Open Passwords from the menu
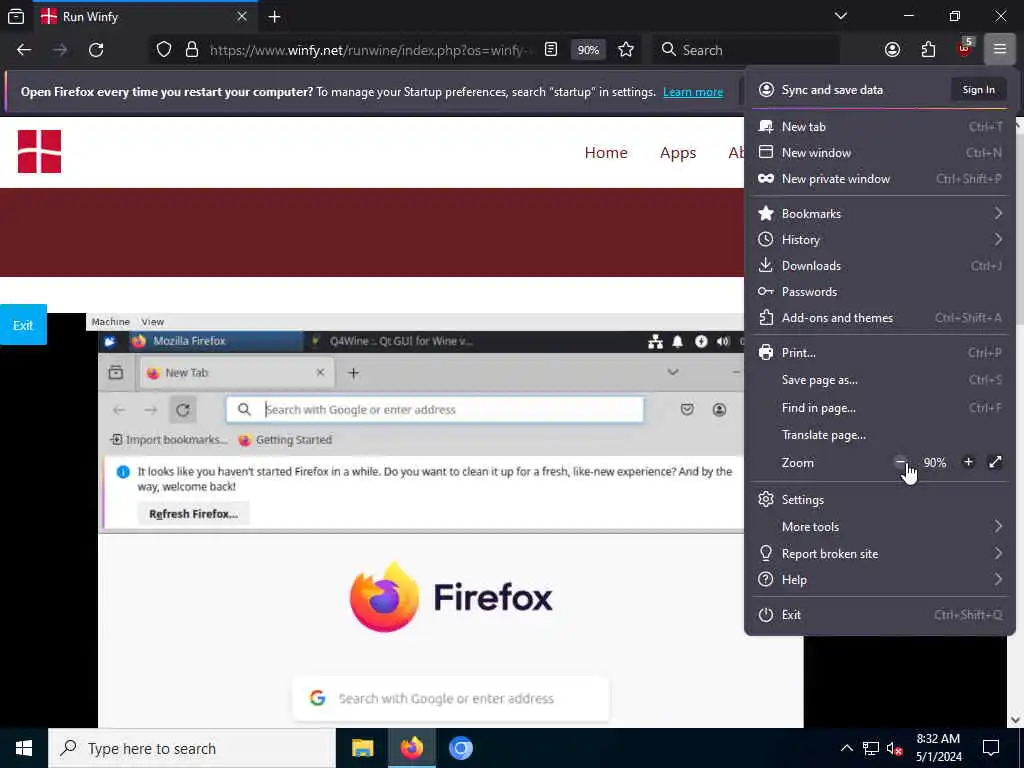This screenshot has width=1024, height=768. point(880,292)
